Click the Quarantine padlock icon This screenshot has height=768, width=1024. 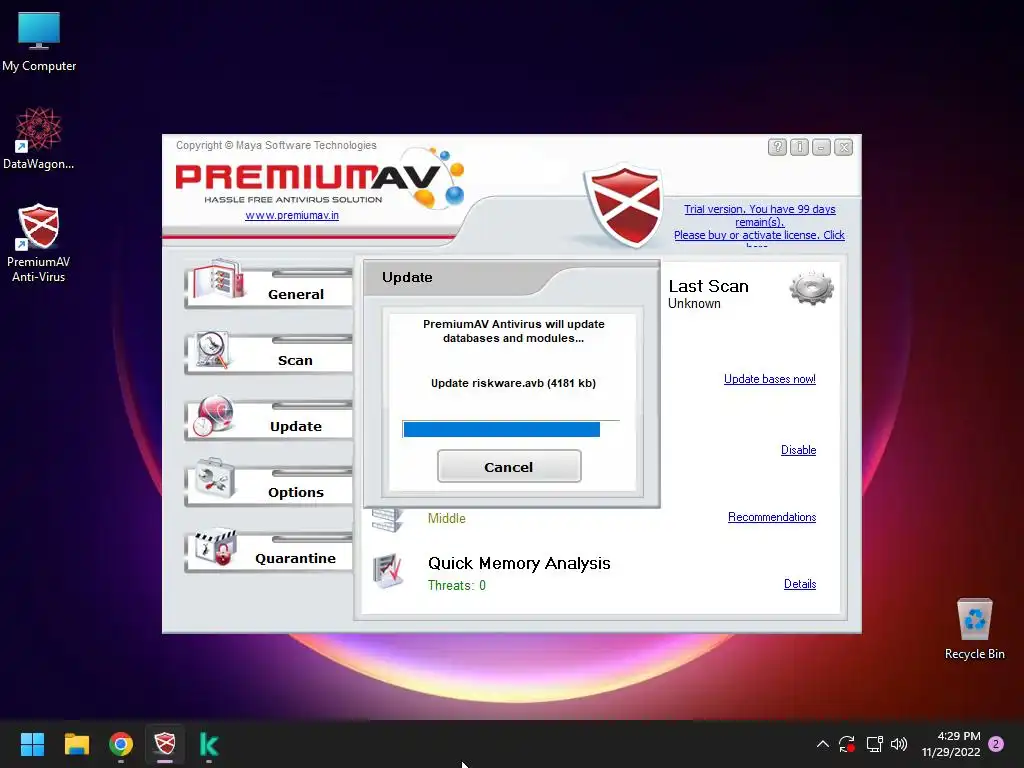tap(216, 546)
